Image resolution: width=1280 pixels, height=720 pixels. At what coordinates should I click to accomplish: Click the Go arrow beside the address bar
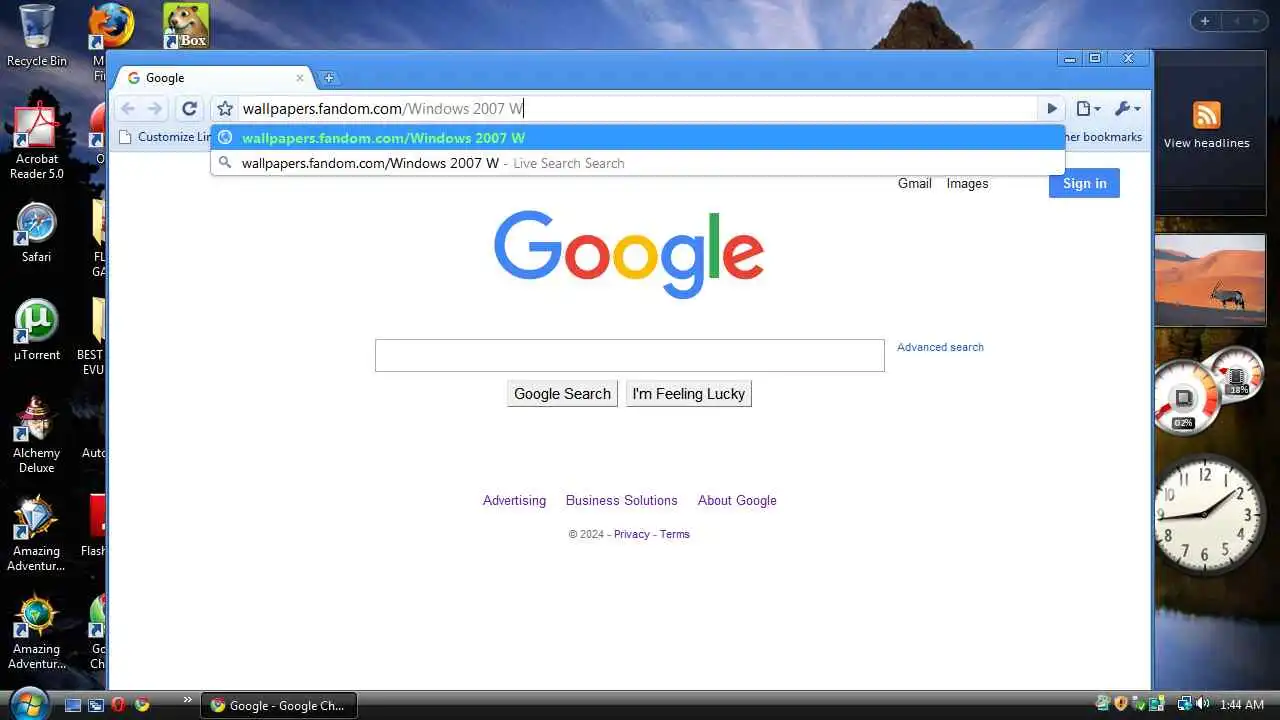pyautogui.click(x=1051, y=109)
